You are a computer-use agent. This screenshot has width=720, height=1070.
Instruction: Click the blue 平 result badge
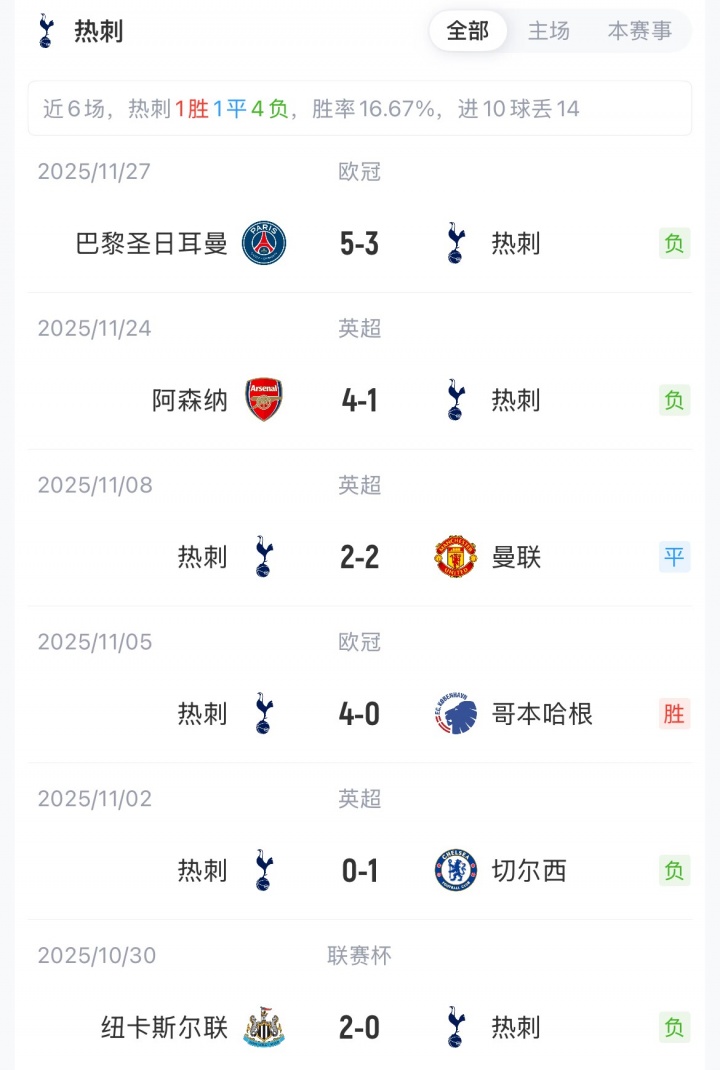[675, 557]
